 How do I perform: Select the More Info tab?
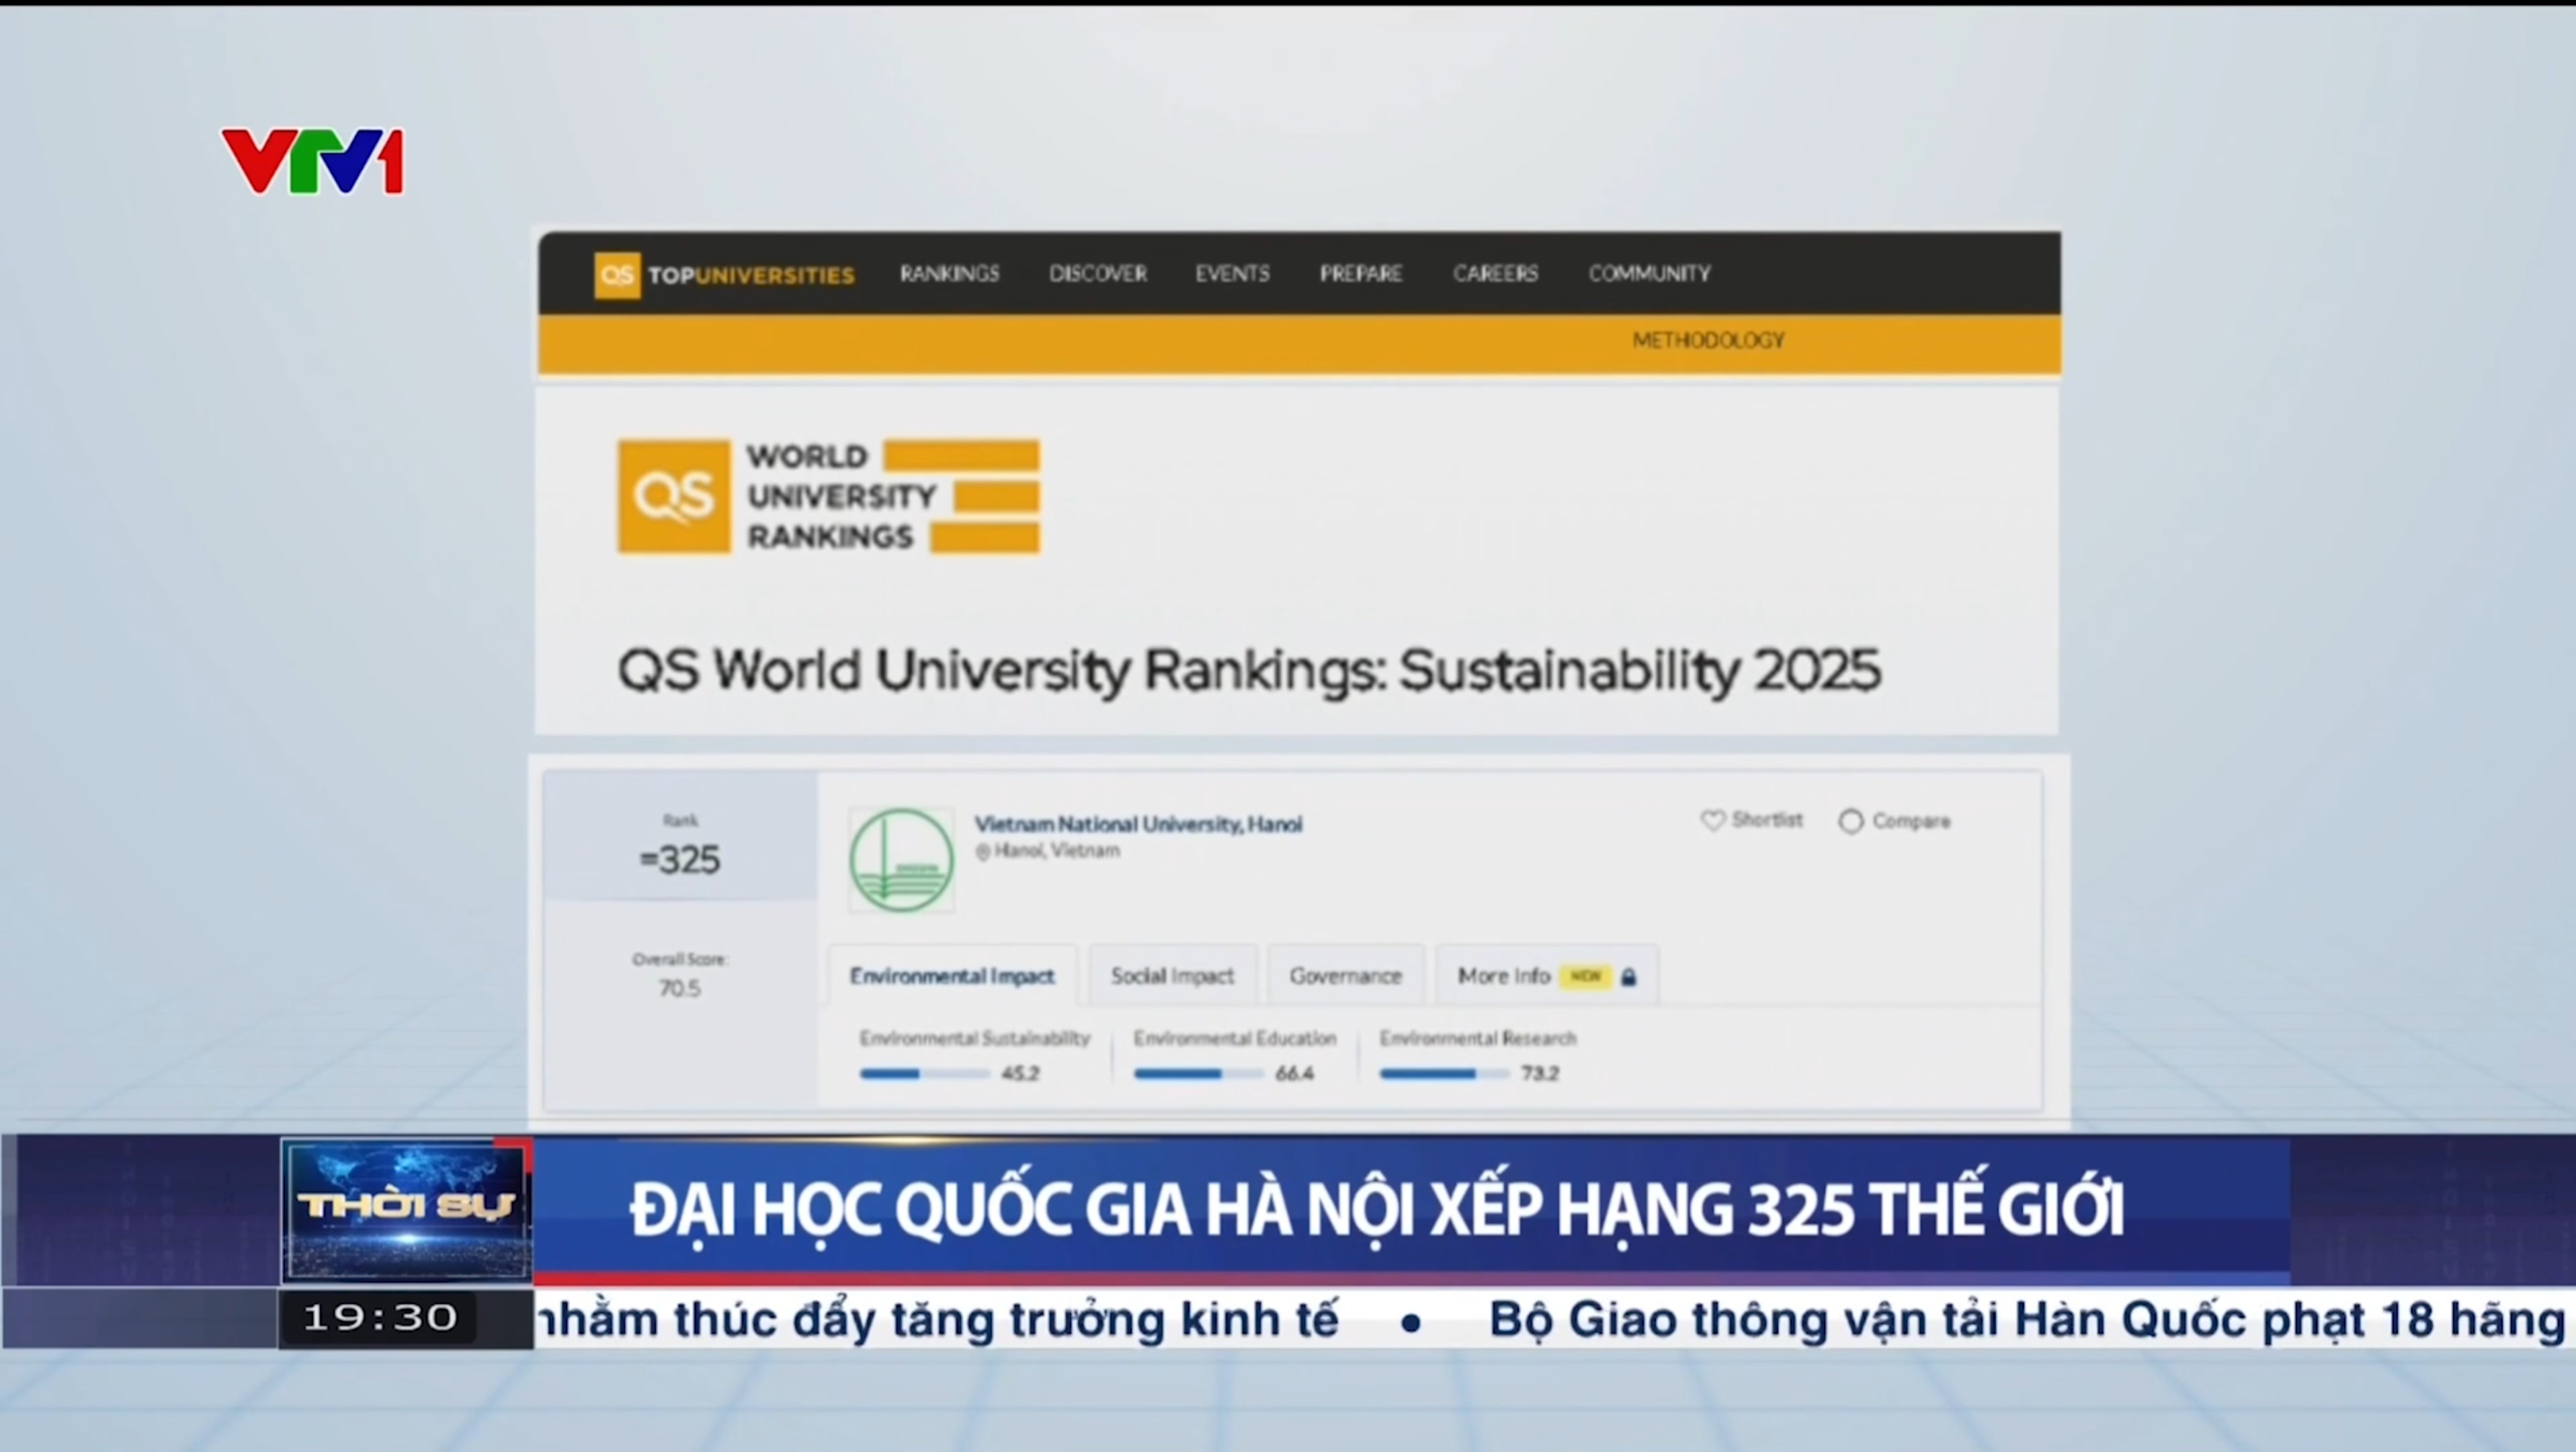[x=1547, y=975]
